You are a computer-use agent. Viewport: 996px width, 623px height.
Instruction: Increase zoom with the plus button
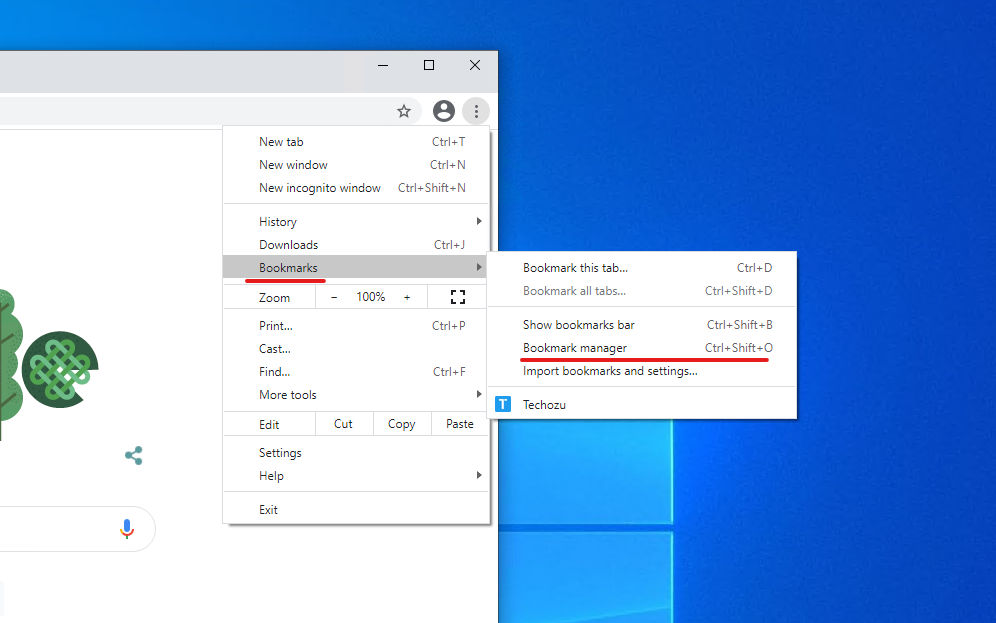[x=407, y=297]
